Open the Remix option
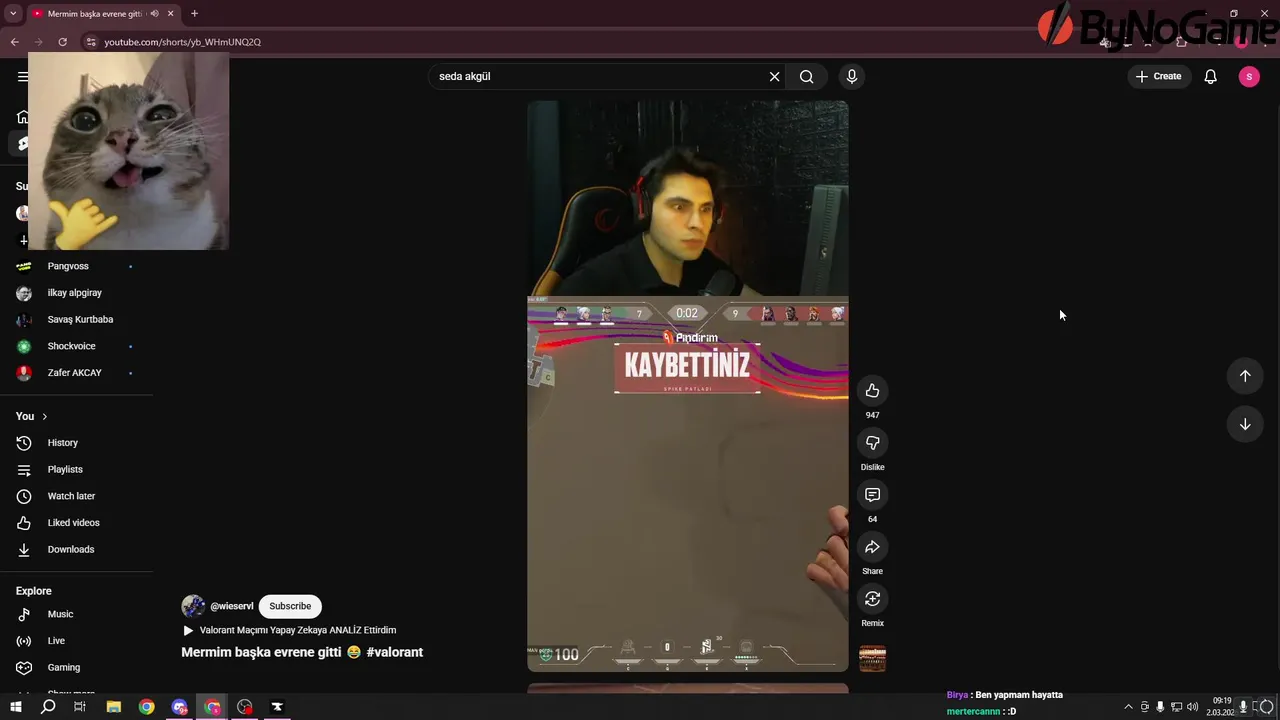The height and width of the screenshot is (720, 1280). [872, 599]
